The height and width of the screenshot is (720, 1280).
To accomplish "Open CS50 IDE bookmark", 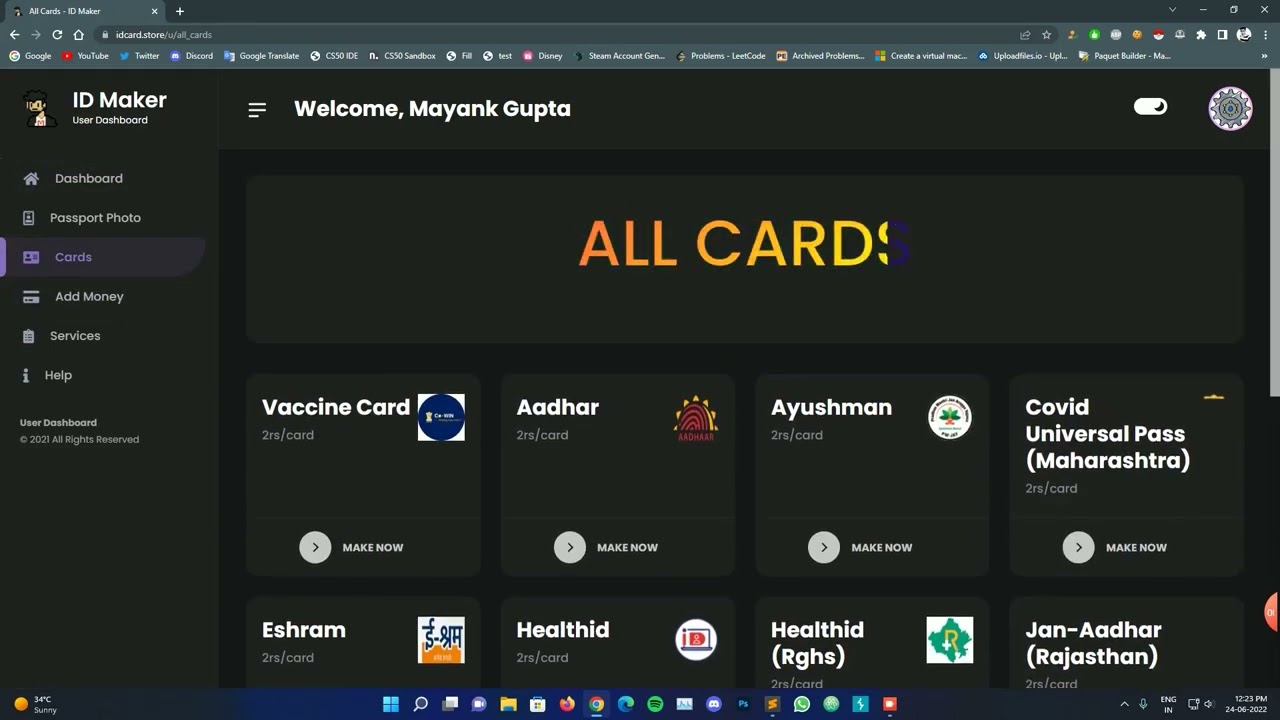I will pos(334,56).
